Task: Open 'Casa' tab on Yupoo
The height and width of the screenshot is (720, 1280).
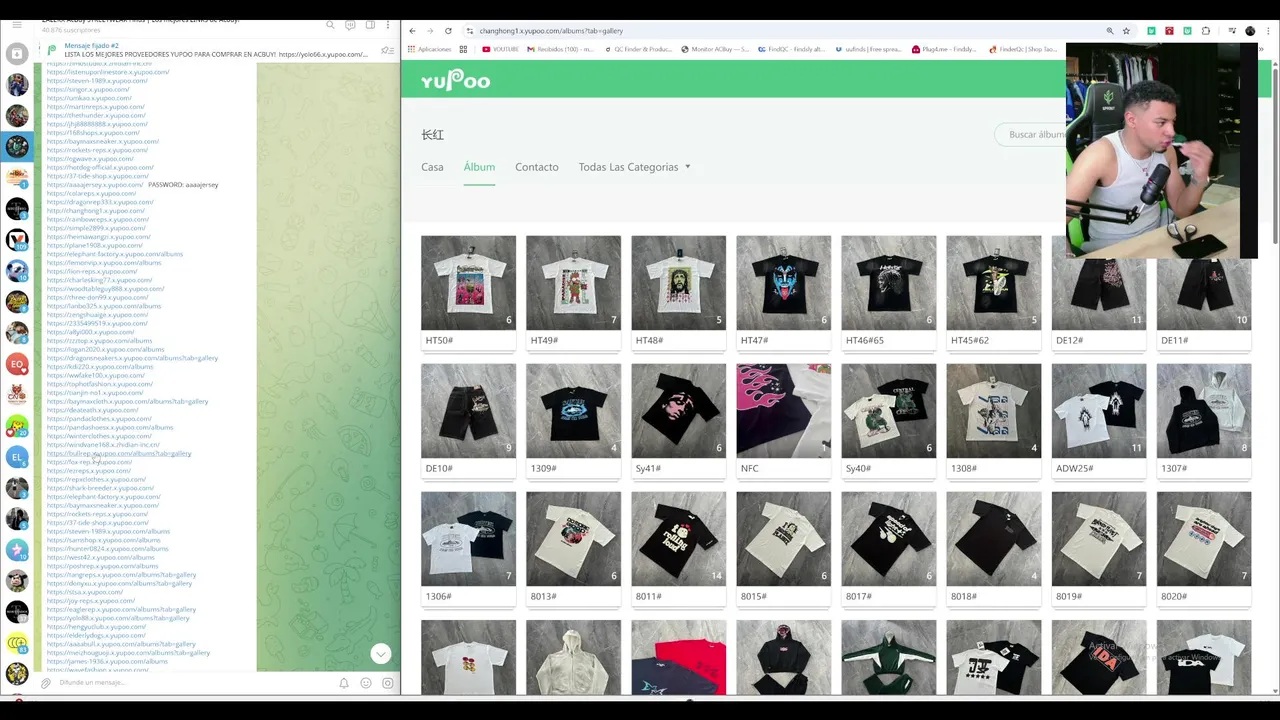Action: click(432, 167)
